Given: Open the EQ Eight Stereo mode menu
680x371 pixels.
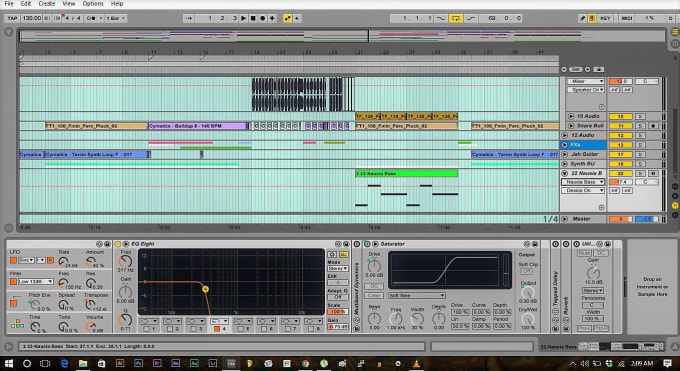Looking at the screenshot, I should [338, 269].
